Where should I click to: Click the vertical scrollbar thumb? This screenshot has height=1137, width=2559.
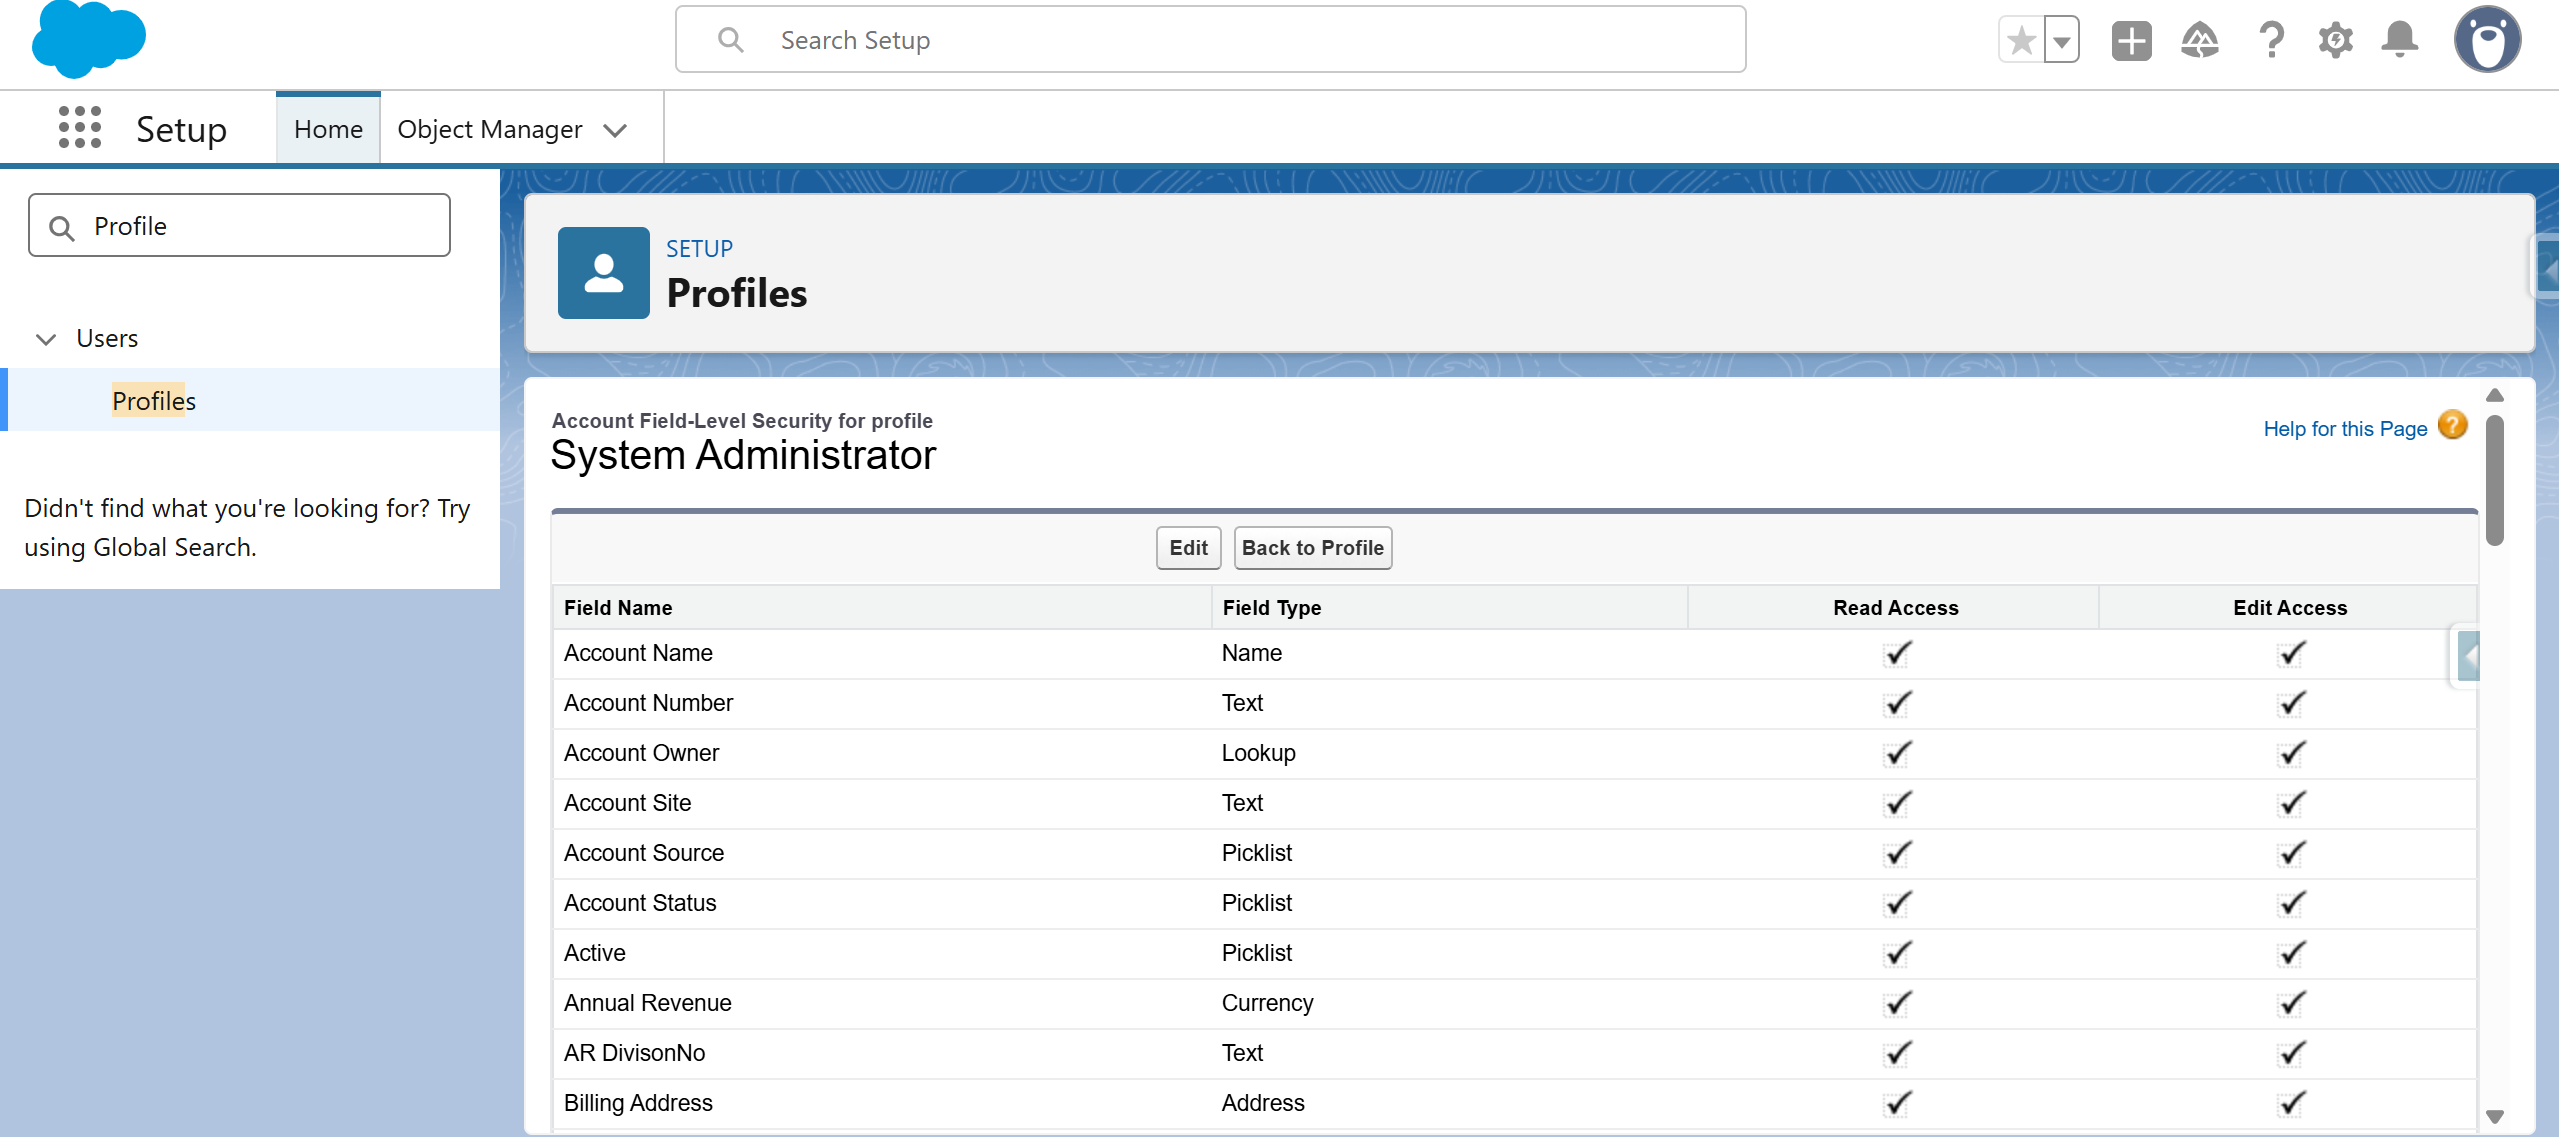tap(2495, 480)
